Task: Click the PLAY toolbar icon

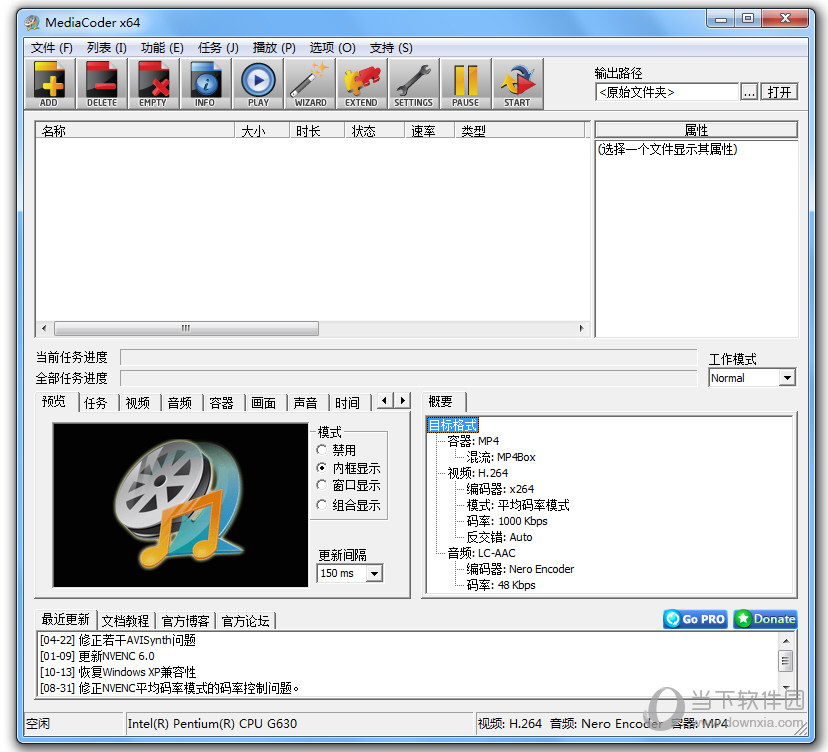Action: coord(258,84)
